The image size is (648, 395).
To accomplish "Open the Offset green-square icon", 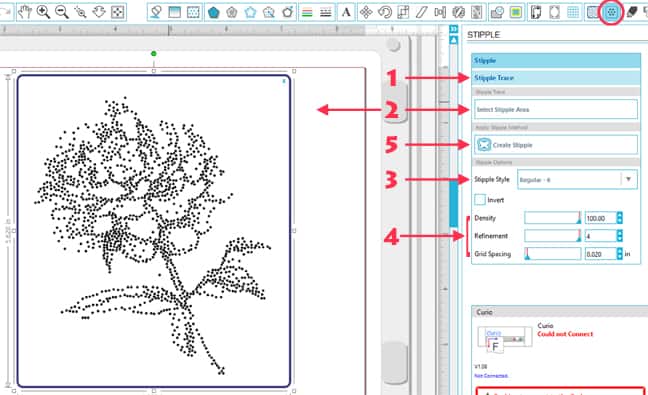I will coord(516,12).
